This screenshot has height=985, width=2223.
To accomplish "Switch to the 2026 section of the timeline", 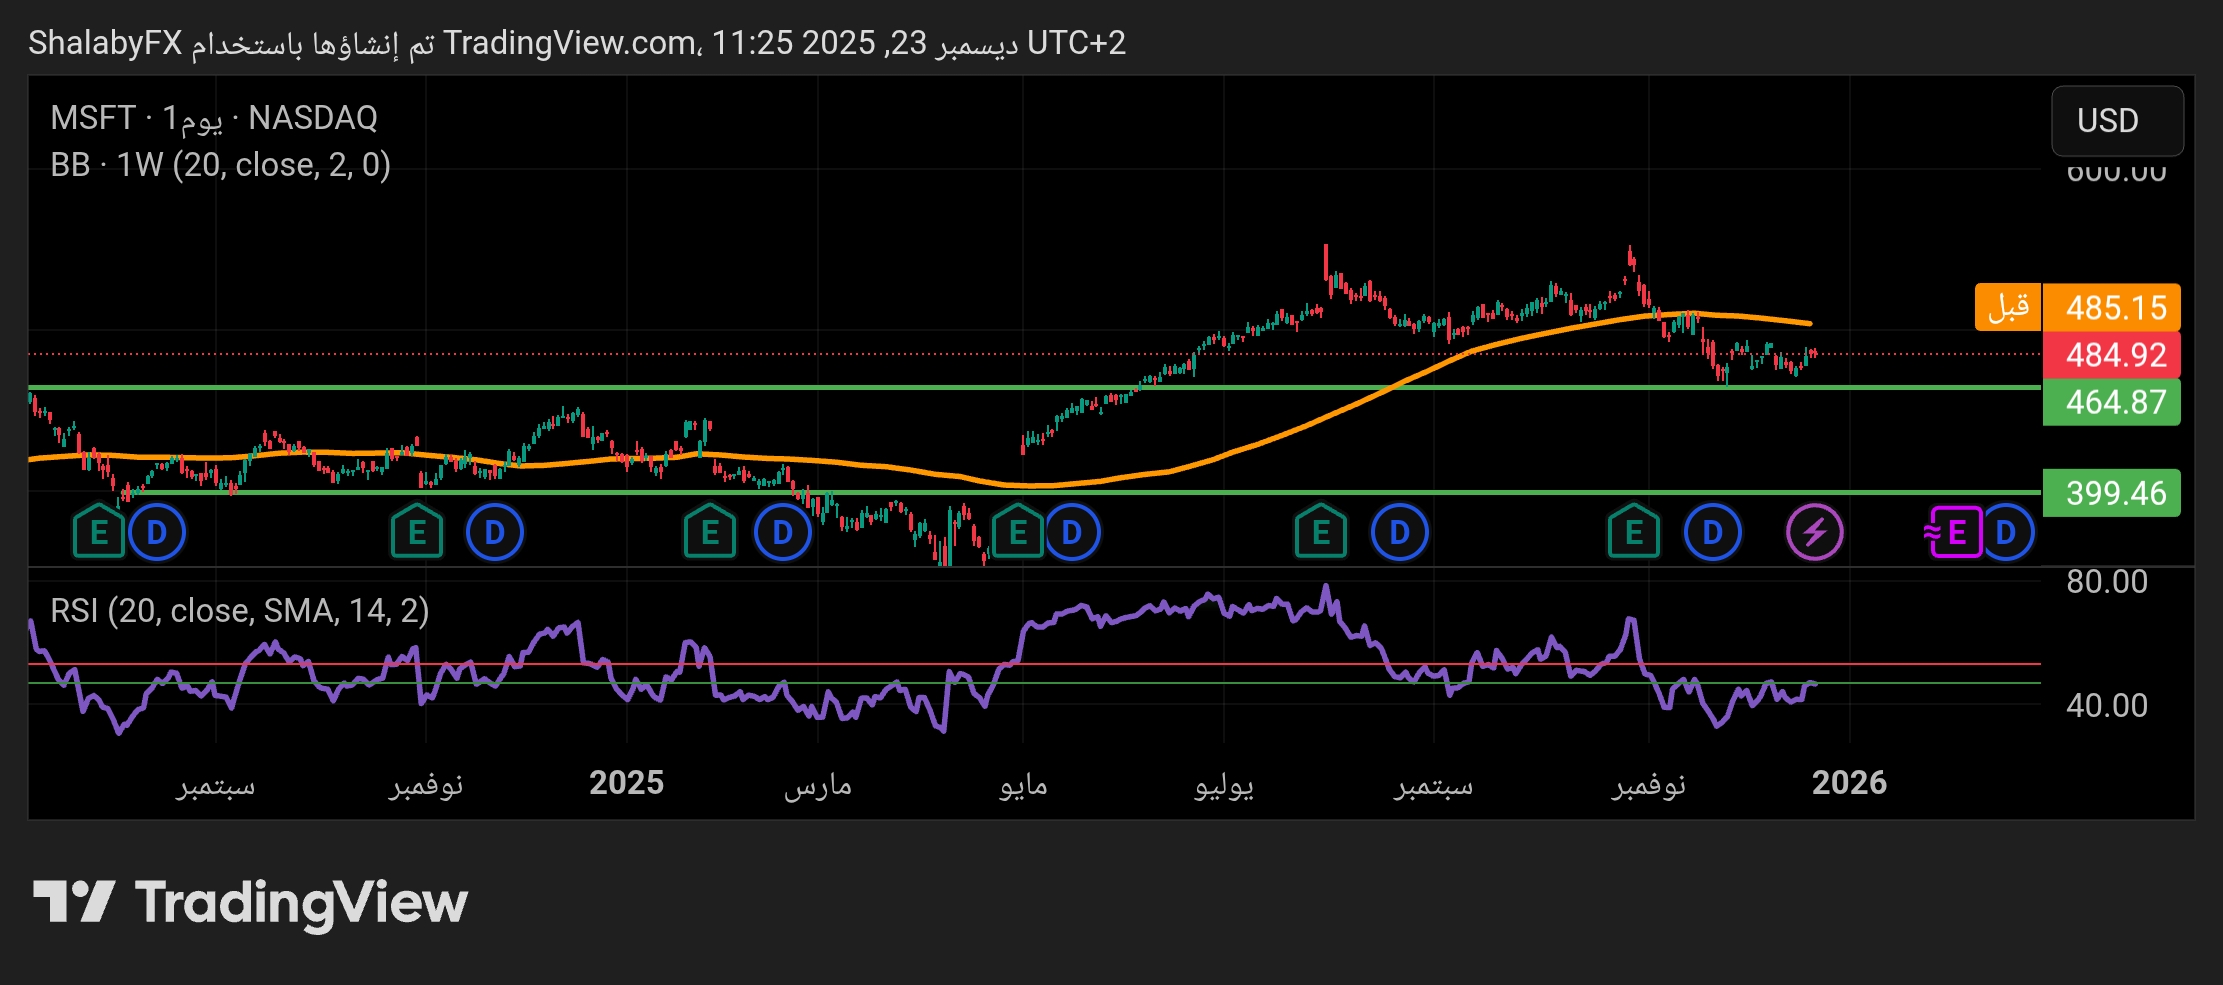I will [1849, 784].
